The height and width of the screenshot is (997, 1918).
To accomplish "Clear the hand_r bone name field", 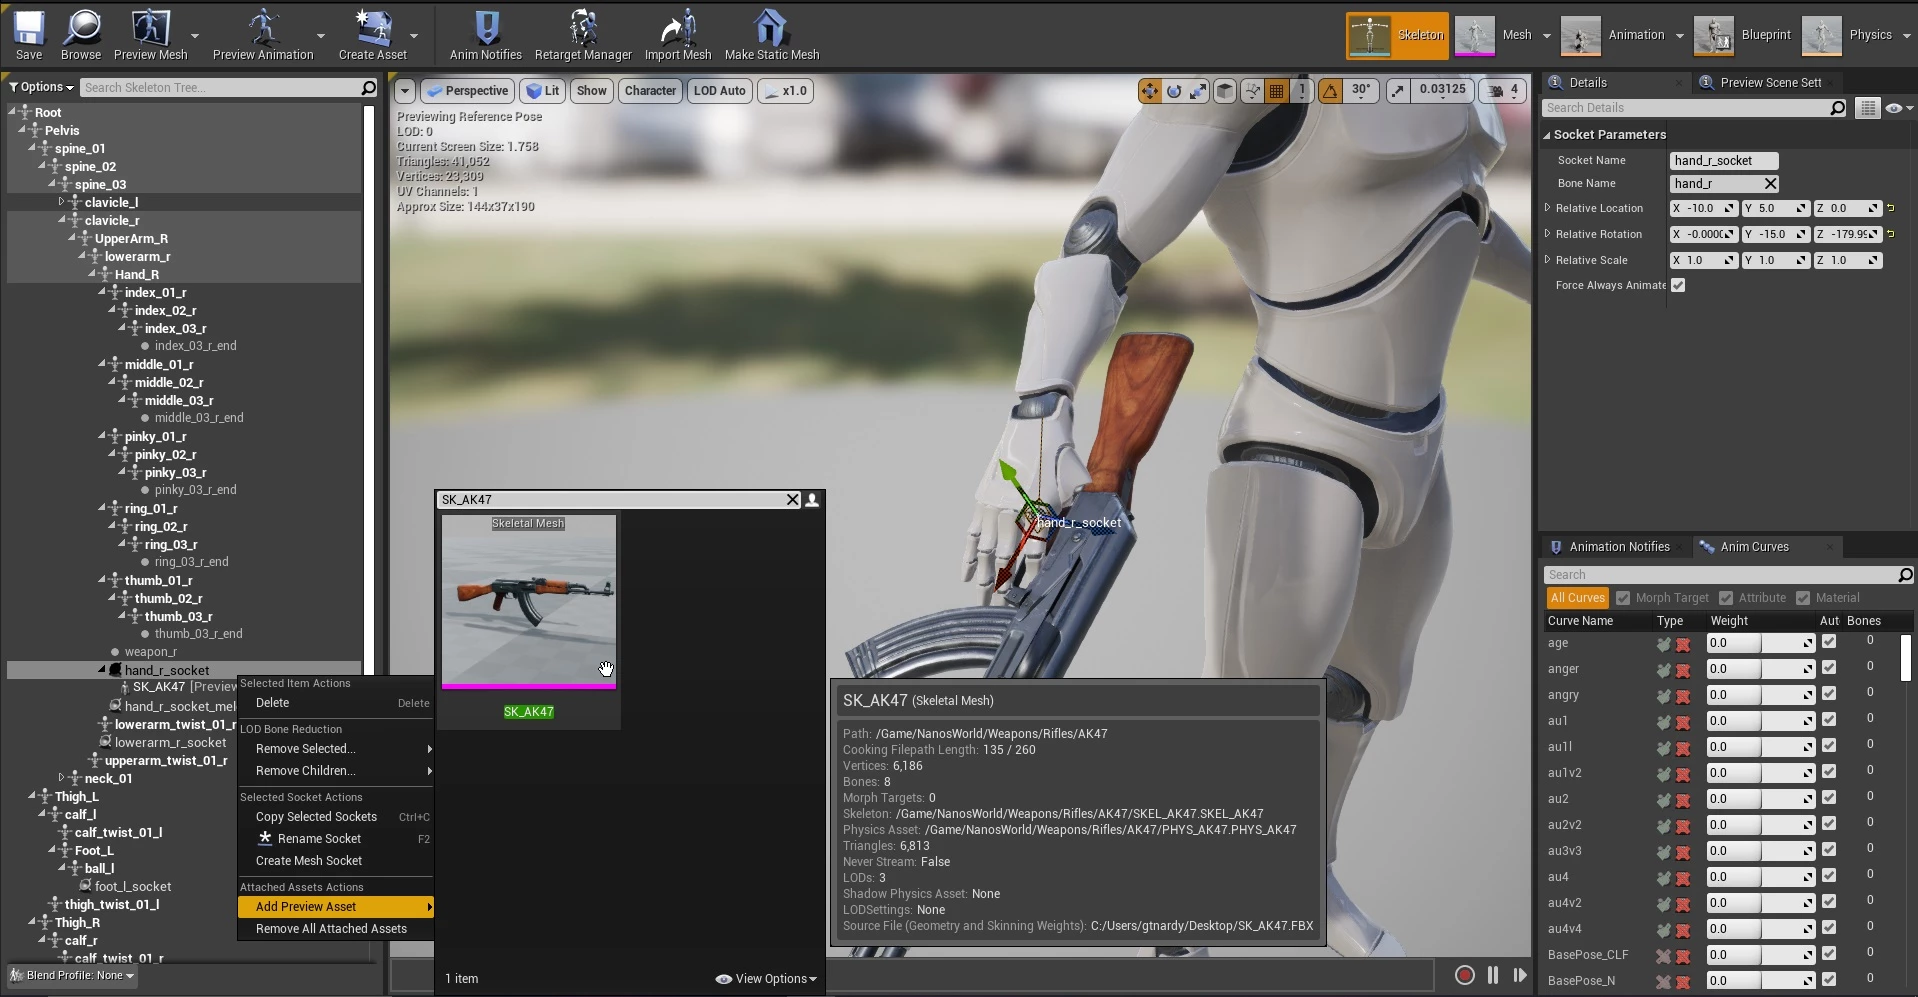I will pyautogui.click(x=1770, y=184).
